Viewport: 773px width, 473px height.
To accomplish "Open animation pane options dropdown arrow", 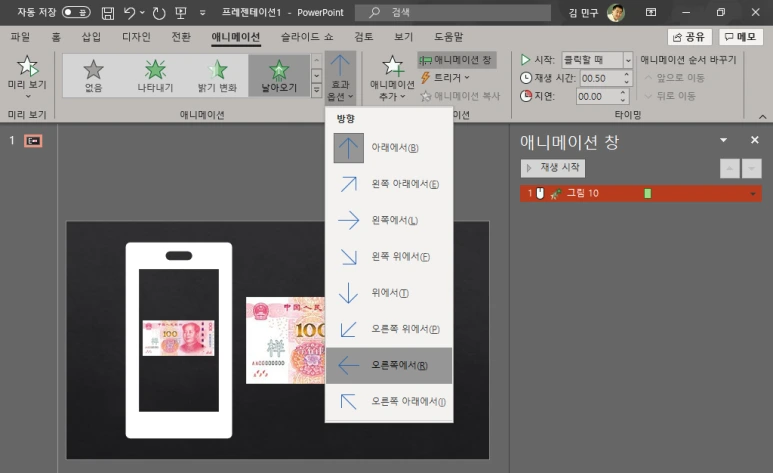I will [x=723, y=140].
